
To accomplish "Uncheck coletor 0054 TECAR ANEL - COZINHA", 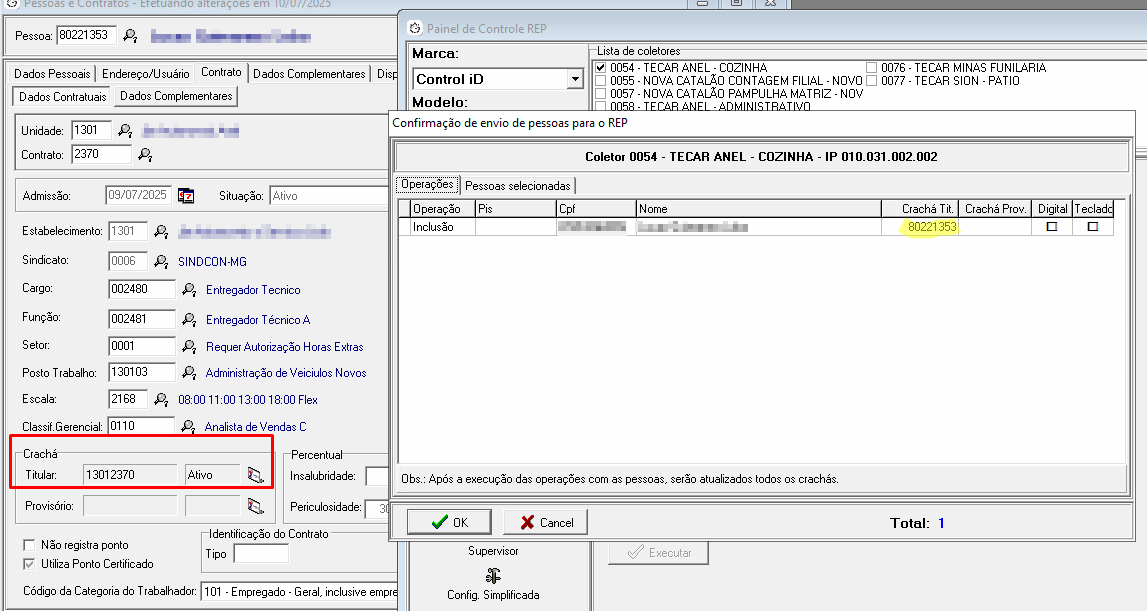I will [x=600, y=68].
